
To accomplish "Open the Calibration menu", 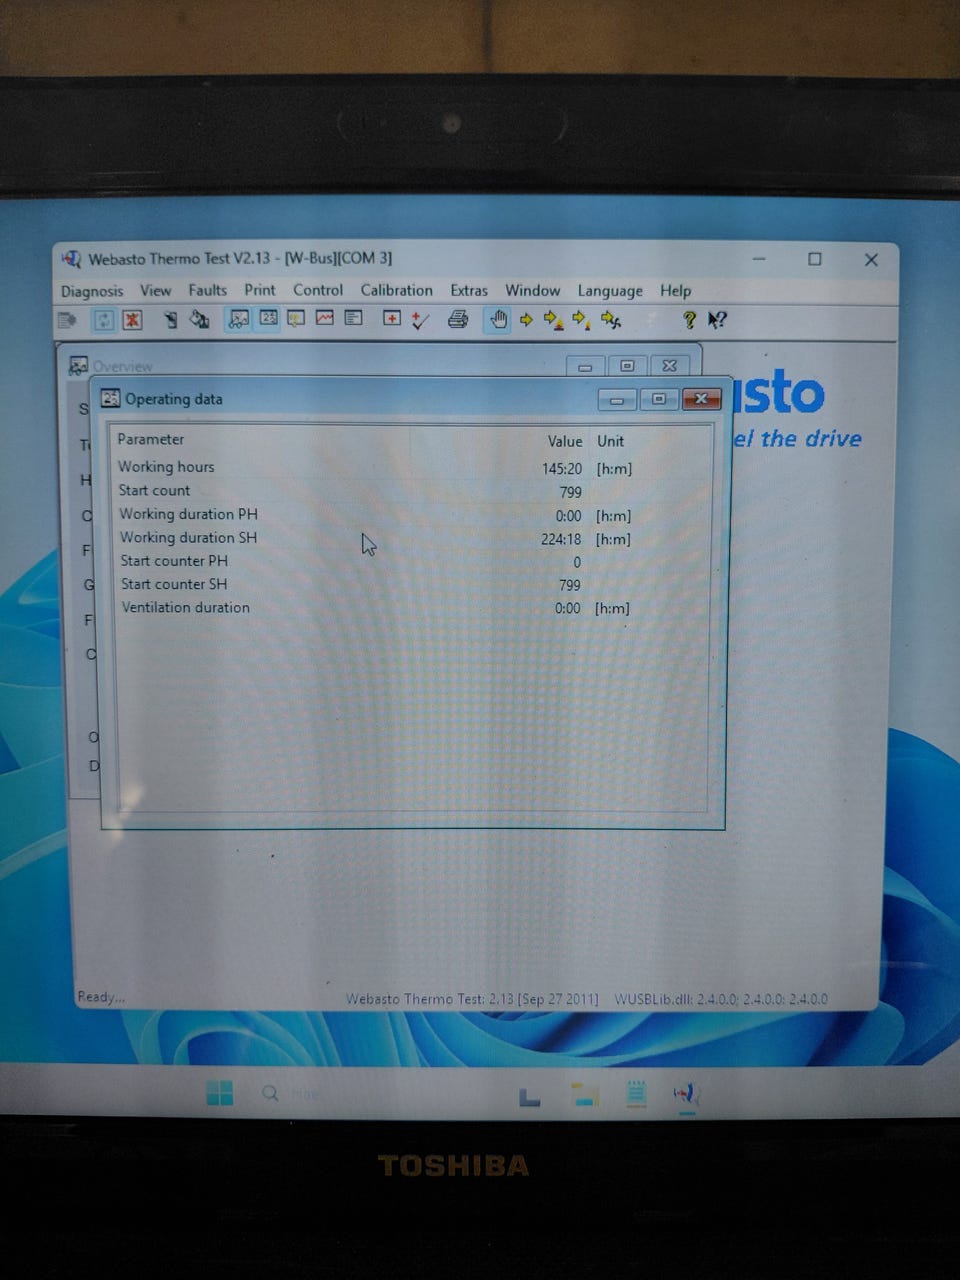I will coord(397,290).
